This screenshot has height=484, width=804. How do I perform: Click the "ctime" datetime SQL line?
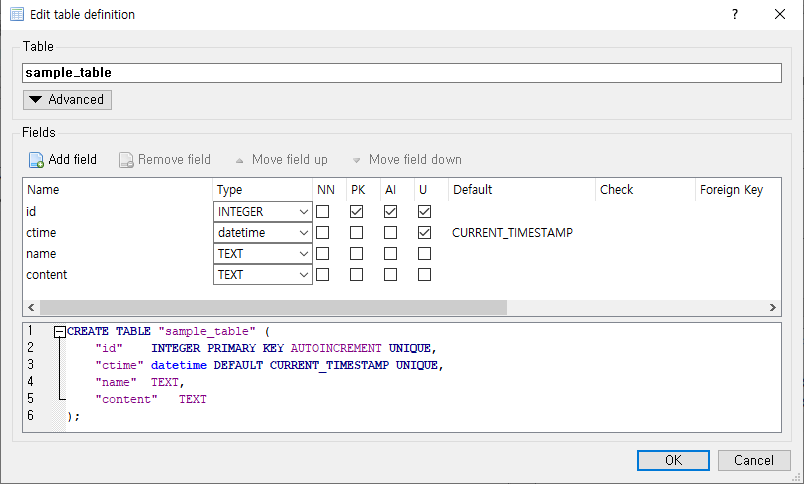pyautogui.click(x=269, y=365)
